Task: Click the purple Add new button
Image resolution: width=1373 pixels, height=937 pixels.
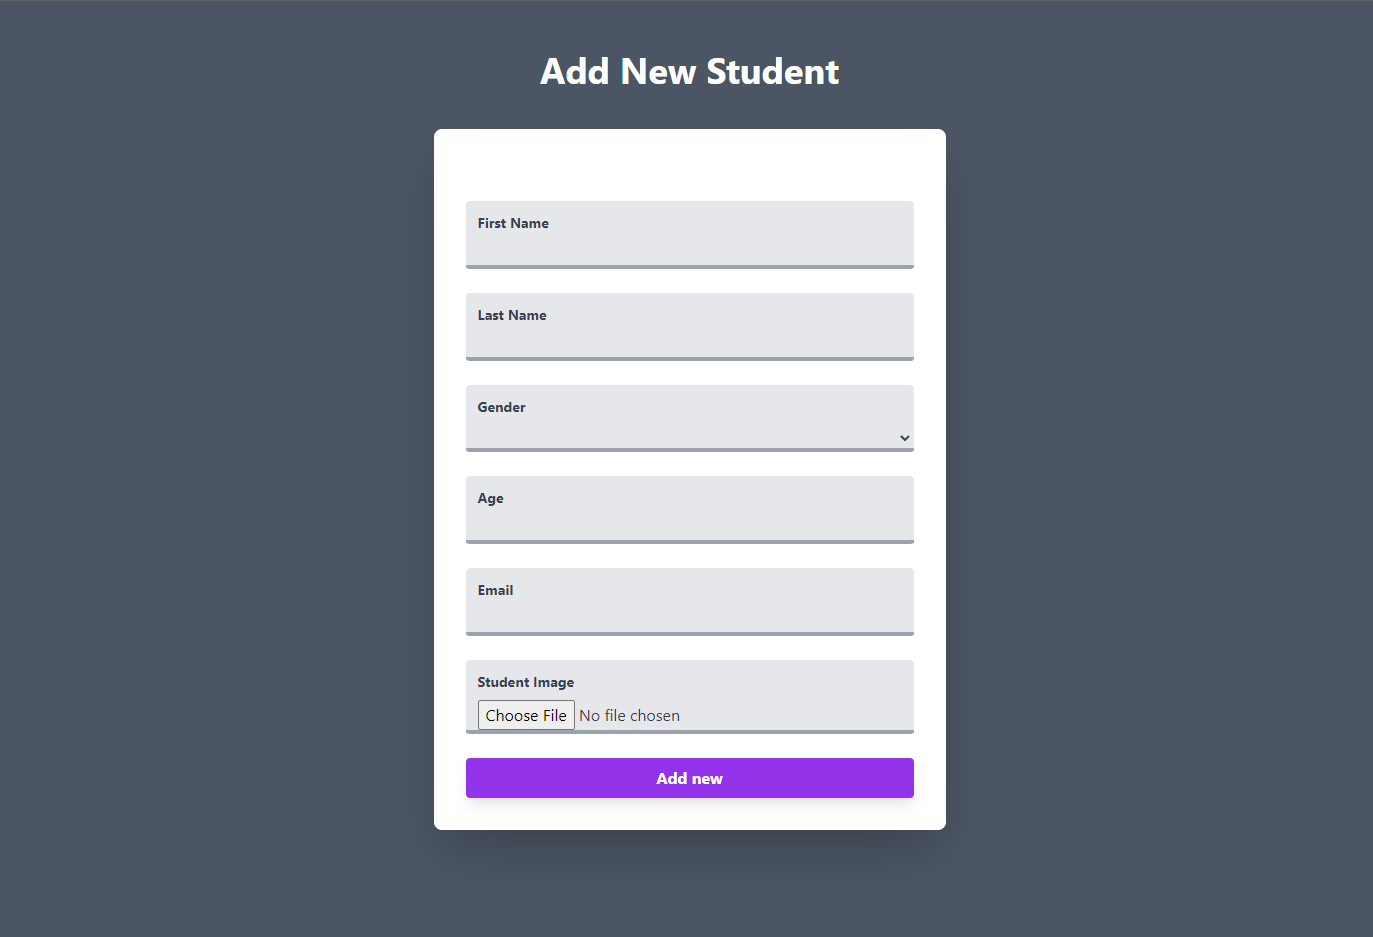Action: coord(689,778)
